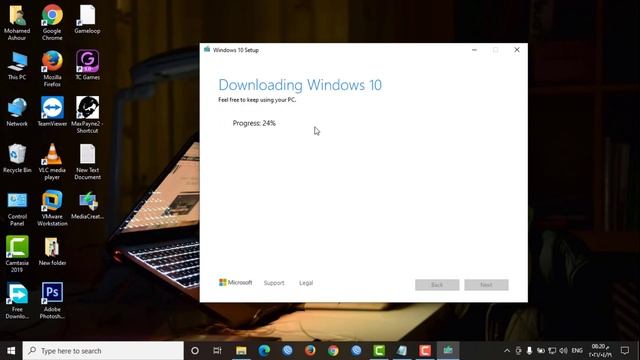
Task: Open the taskbar clock and date
Action: pyautogui.click(x=600, y=351)
